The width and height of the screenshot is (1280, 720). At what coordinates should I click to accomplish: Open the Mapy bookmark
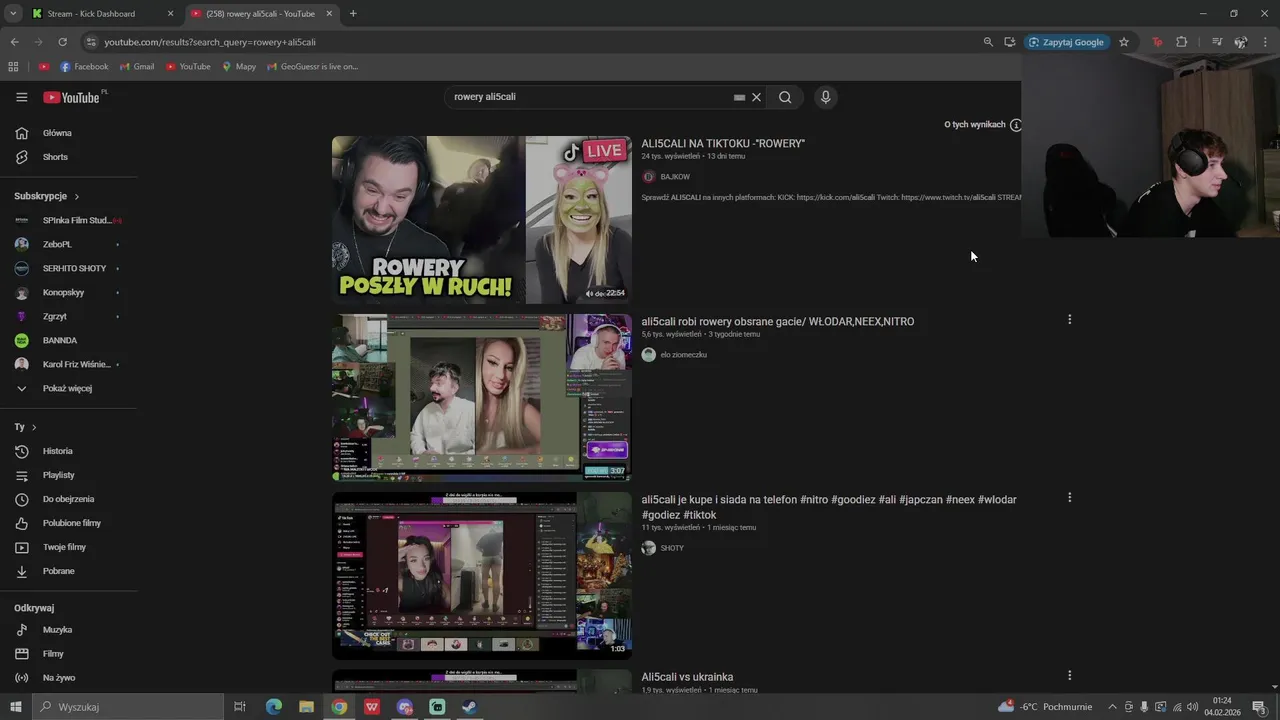239,67
